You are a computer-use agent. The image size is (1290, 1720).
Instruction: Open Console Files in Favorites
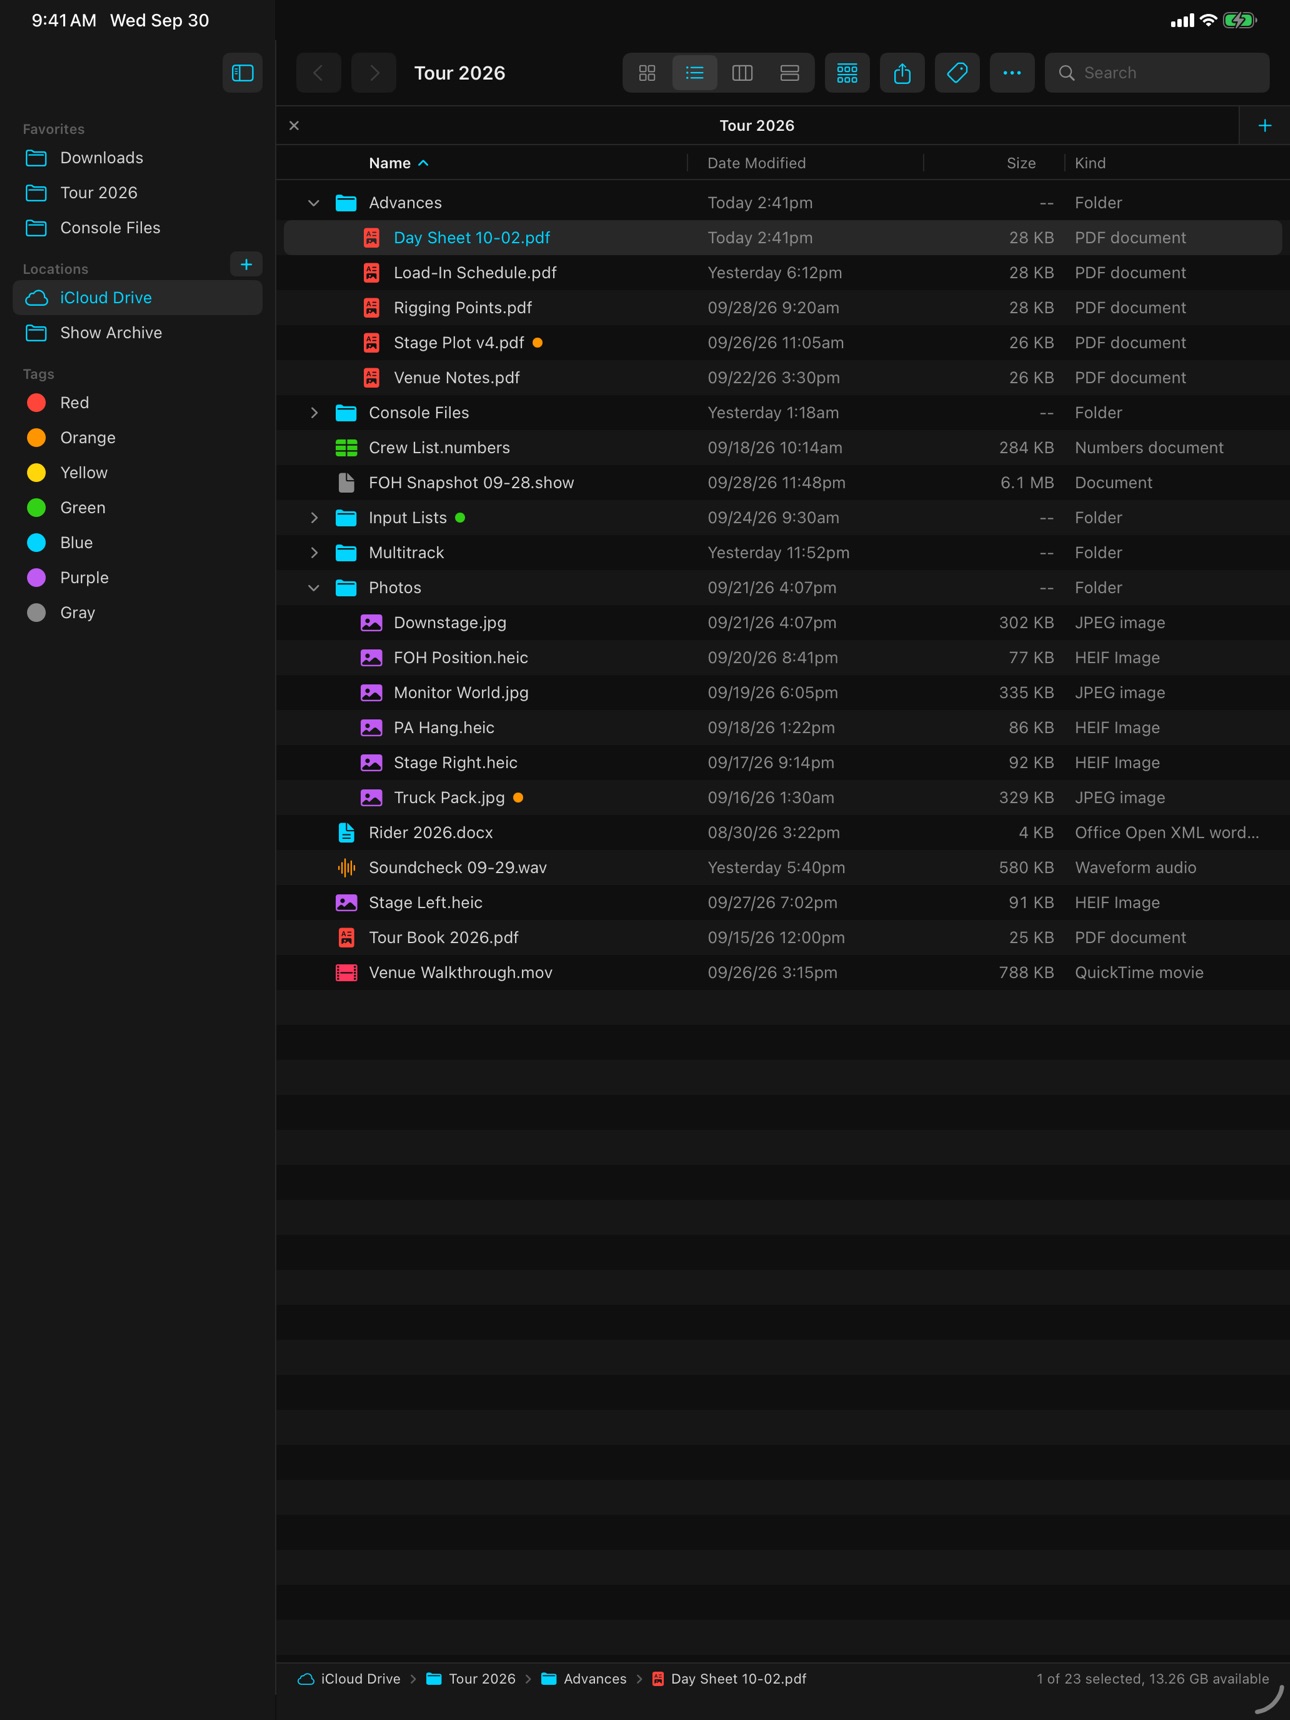point(137,228)
